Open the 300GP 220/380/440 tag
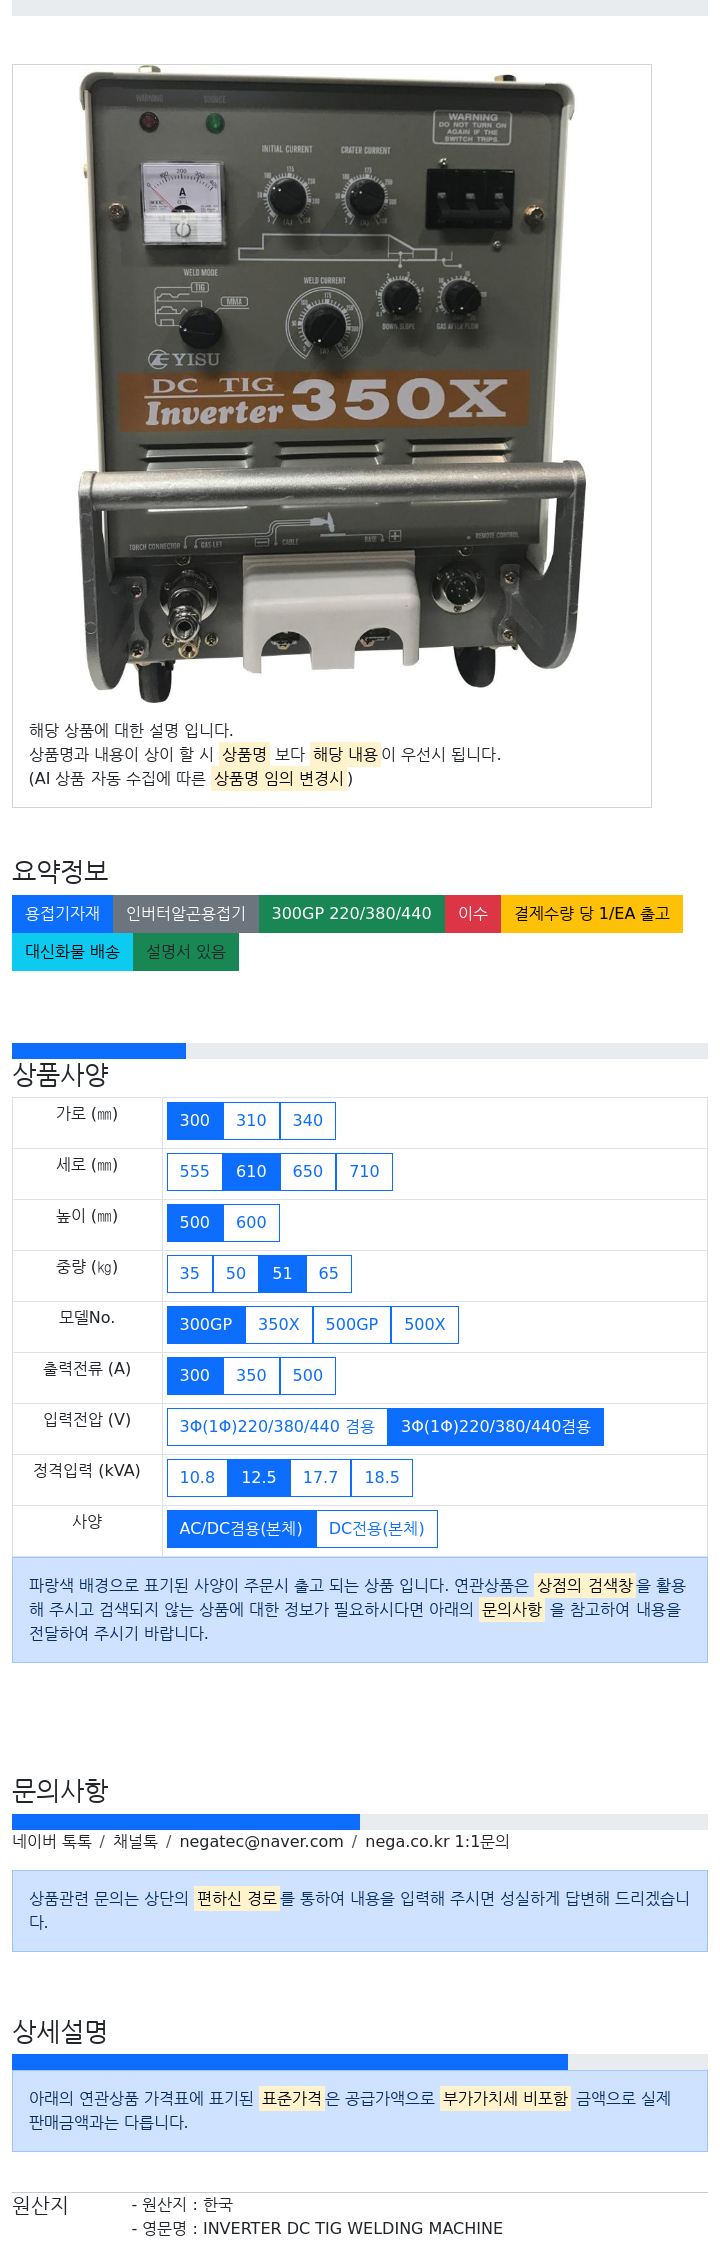This screenshot has height=2241, width=720. pyautogui.click(x=352, y=914)
